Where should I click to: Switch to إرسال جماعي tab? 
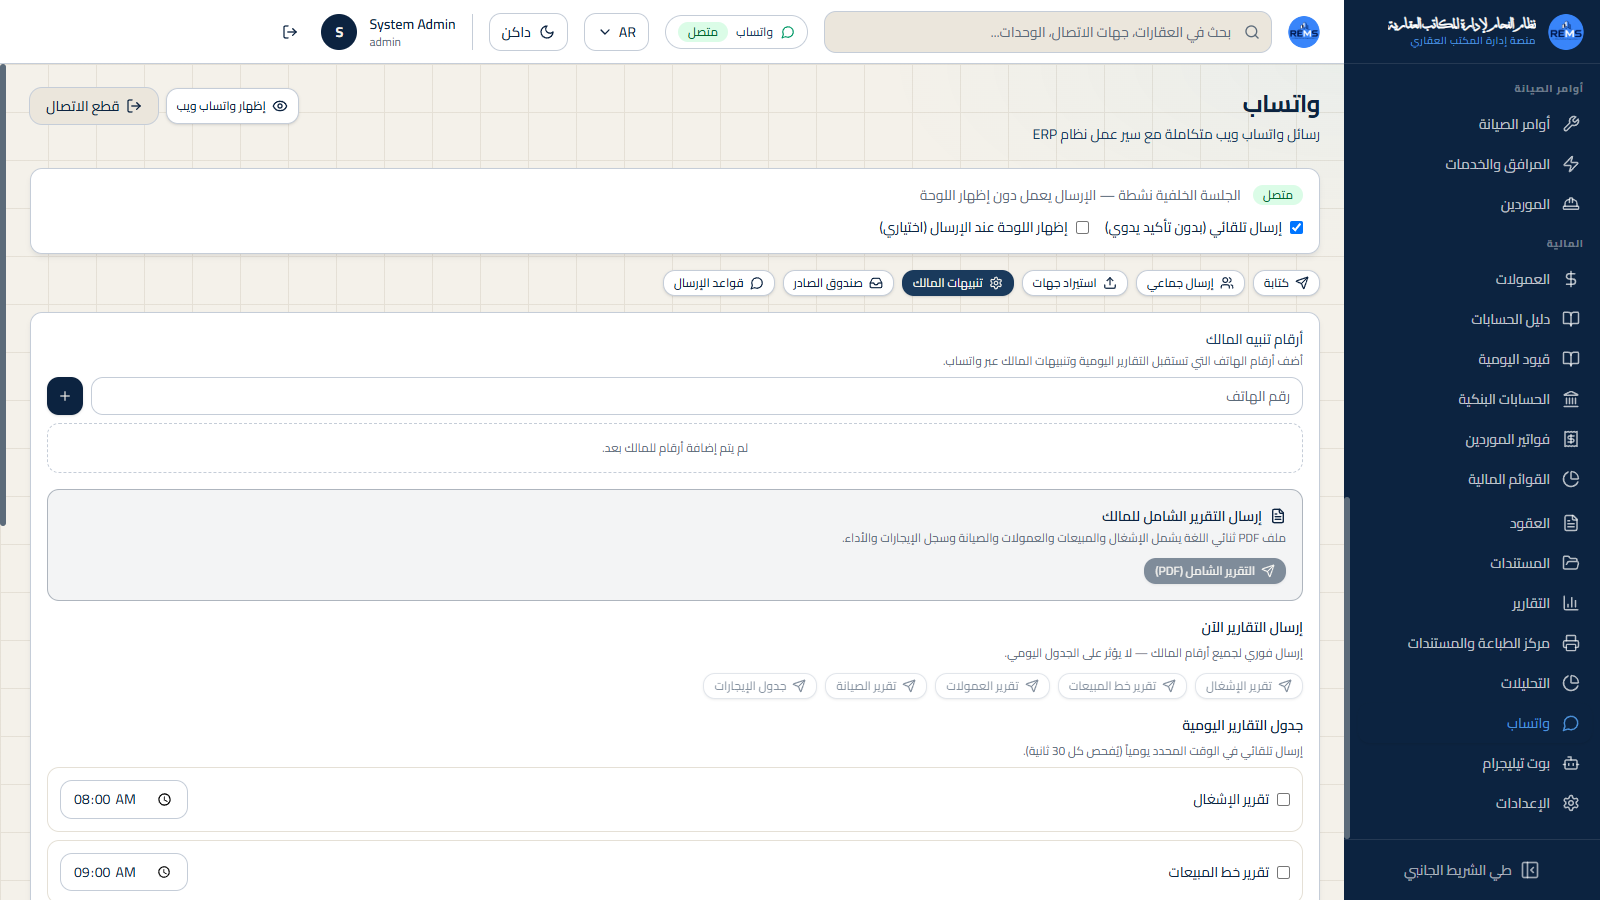click(x=1190, y=283)
